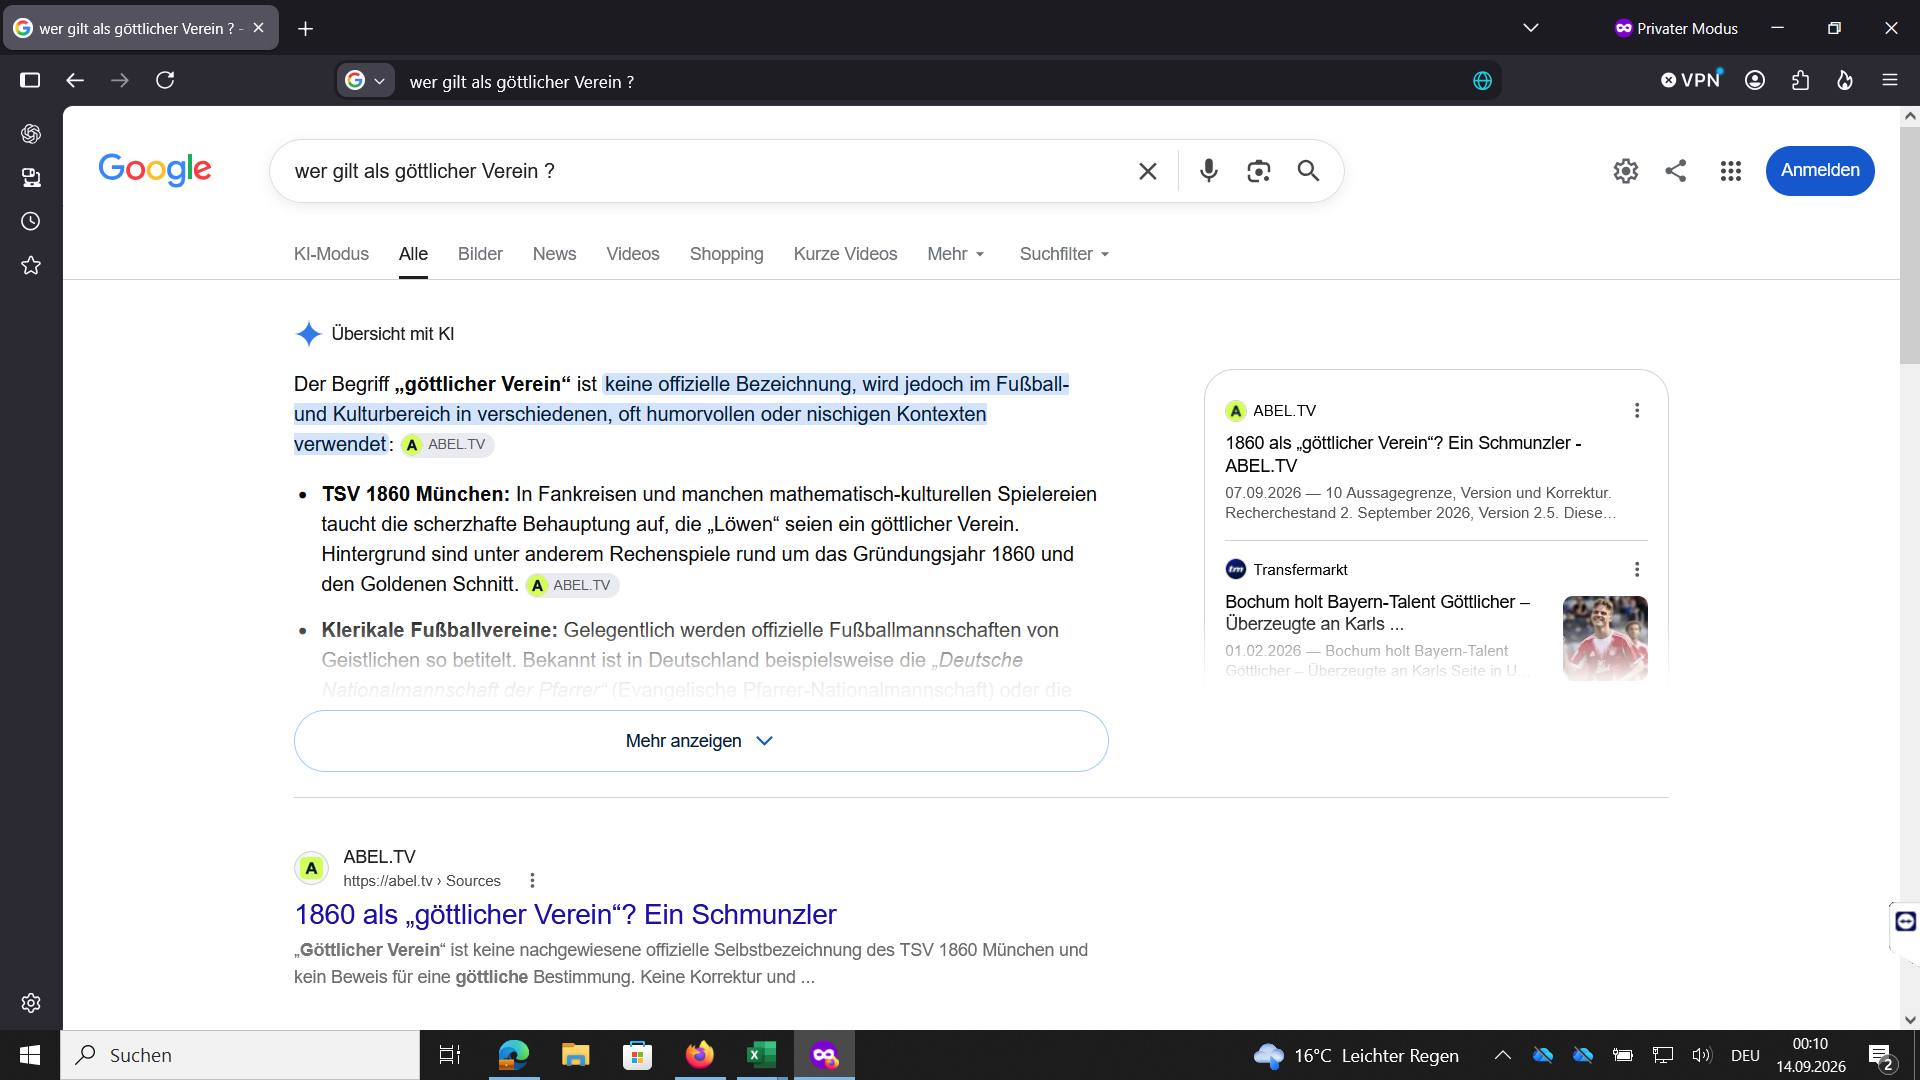
Task: Open ABEL.TV source card headline
Action: click(1403, 454)
